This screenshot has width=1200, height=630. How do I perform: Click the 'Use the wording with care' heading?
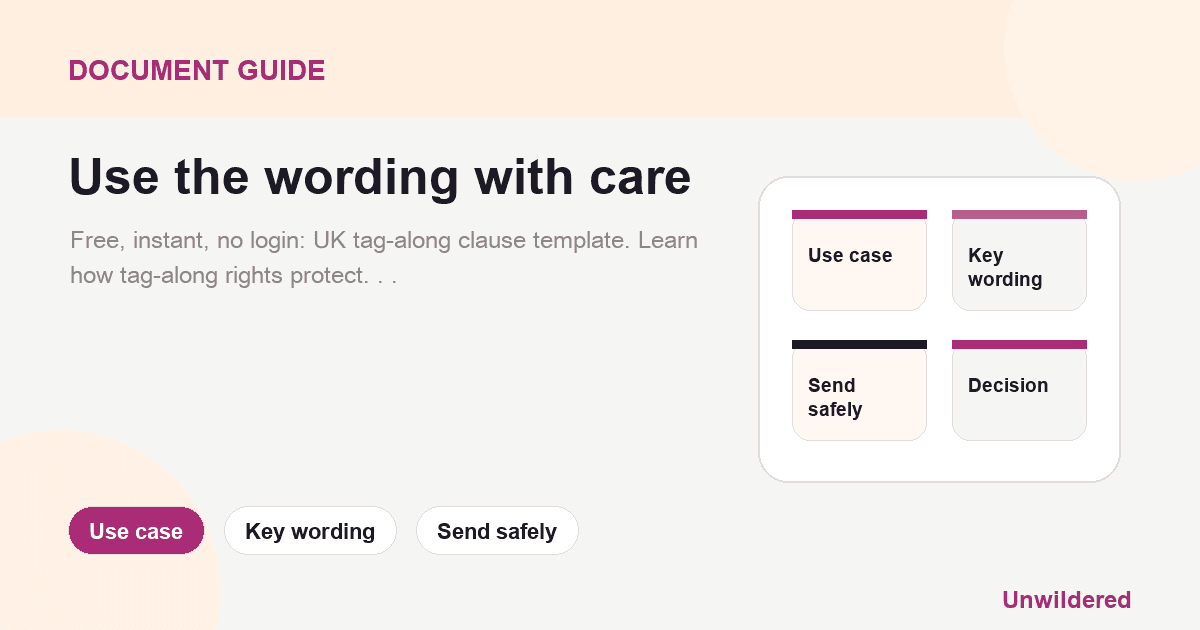(380, 177)
